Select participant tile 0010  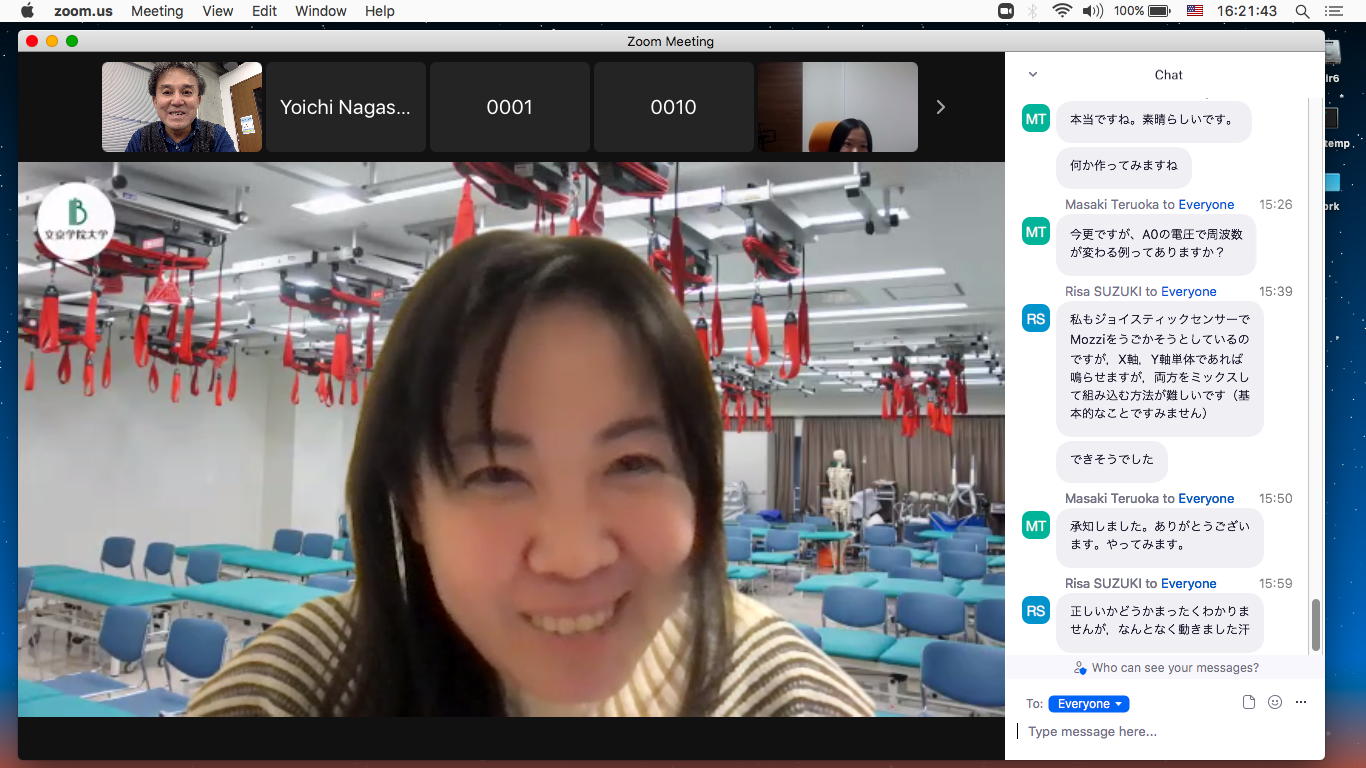tap(673, 107)
